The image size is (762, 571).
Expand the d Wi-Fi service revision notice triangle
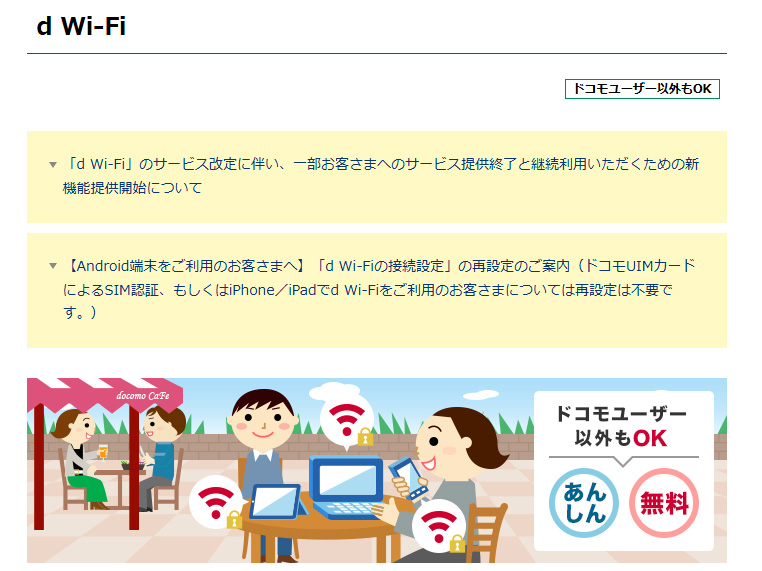[53, 165]
